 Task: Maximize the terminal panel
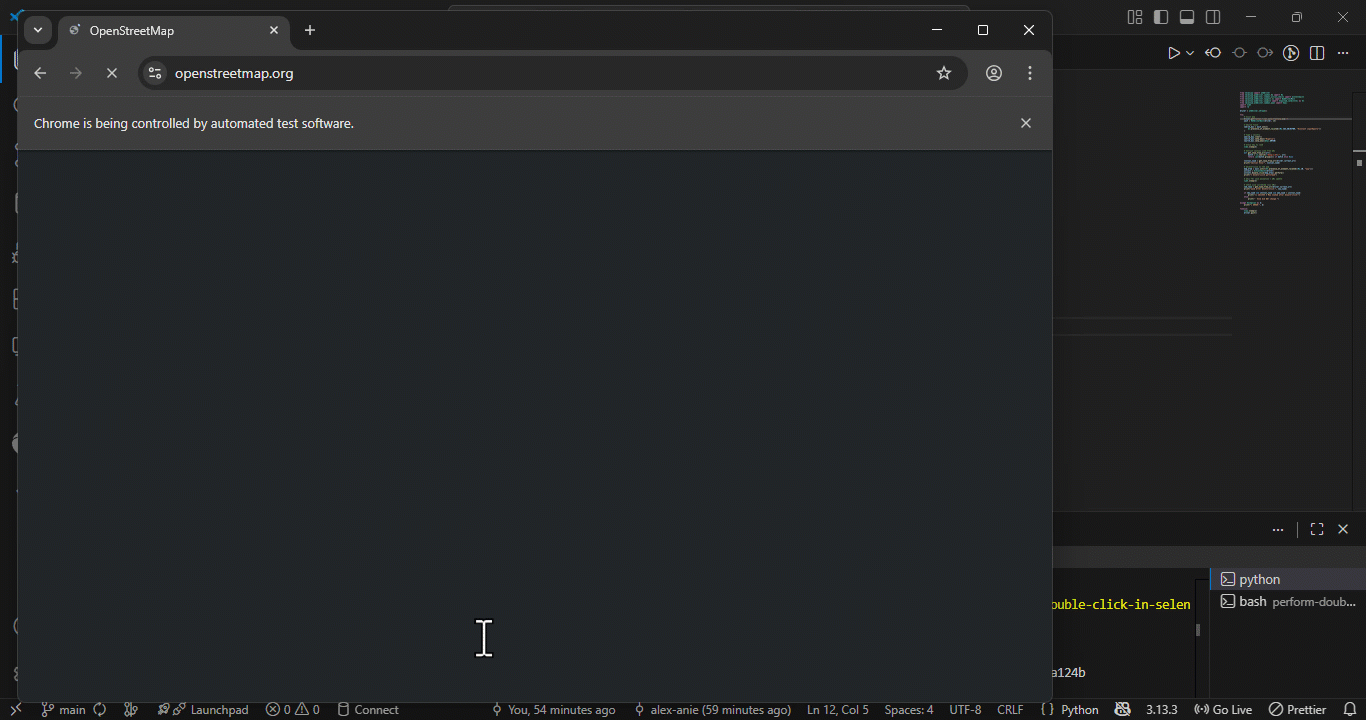click(x=1316, y=529)
